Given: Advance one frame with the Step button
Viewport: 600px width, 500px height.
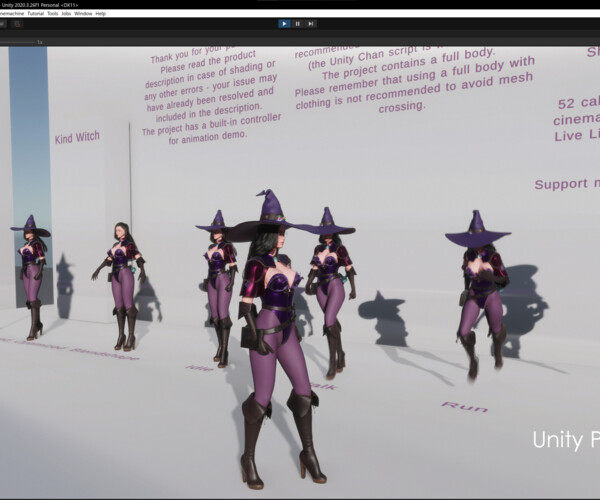Looking at the screenshot, I should coord(311,24).
